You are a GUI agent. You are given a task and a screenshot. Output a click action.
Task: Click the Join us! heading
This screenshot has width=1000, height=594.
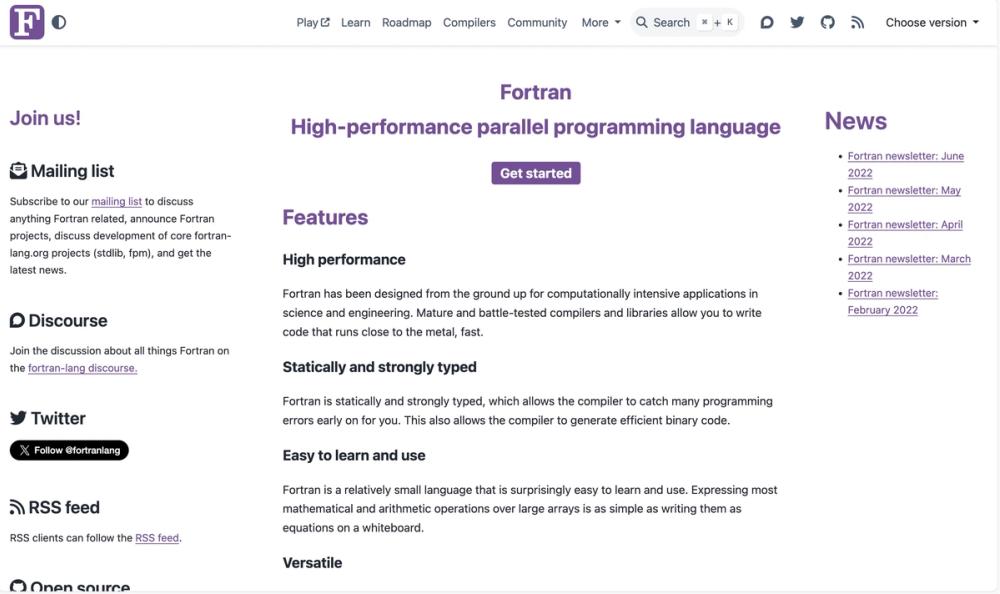click(45, 118)
